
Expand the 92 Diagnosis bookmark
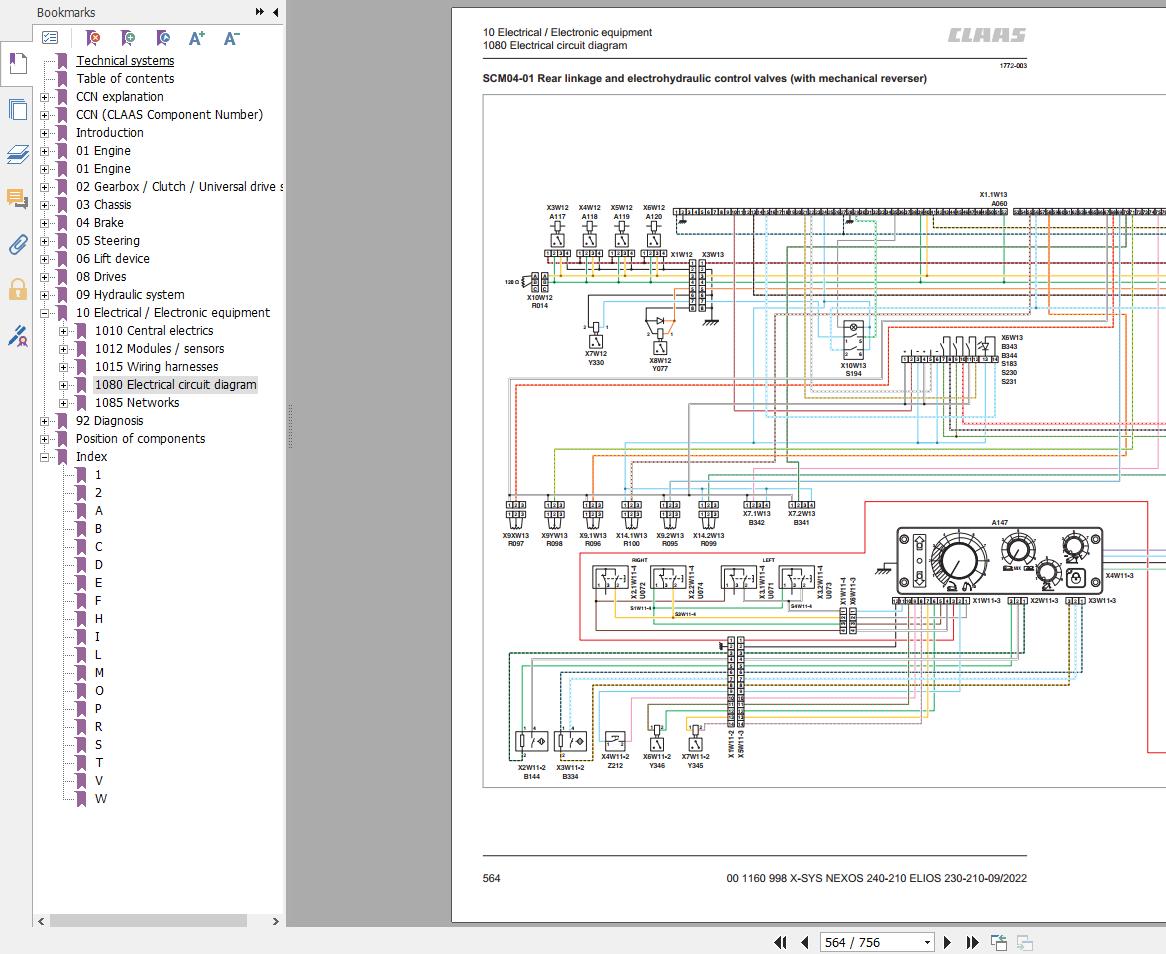45,421
